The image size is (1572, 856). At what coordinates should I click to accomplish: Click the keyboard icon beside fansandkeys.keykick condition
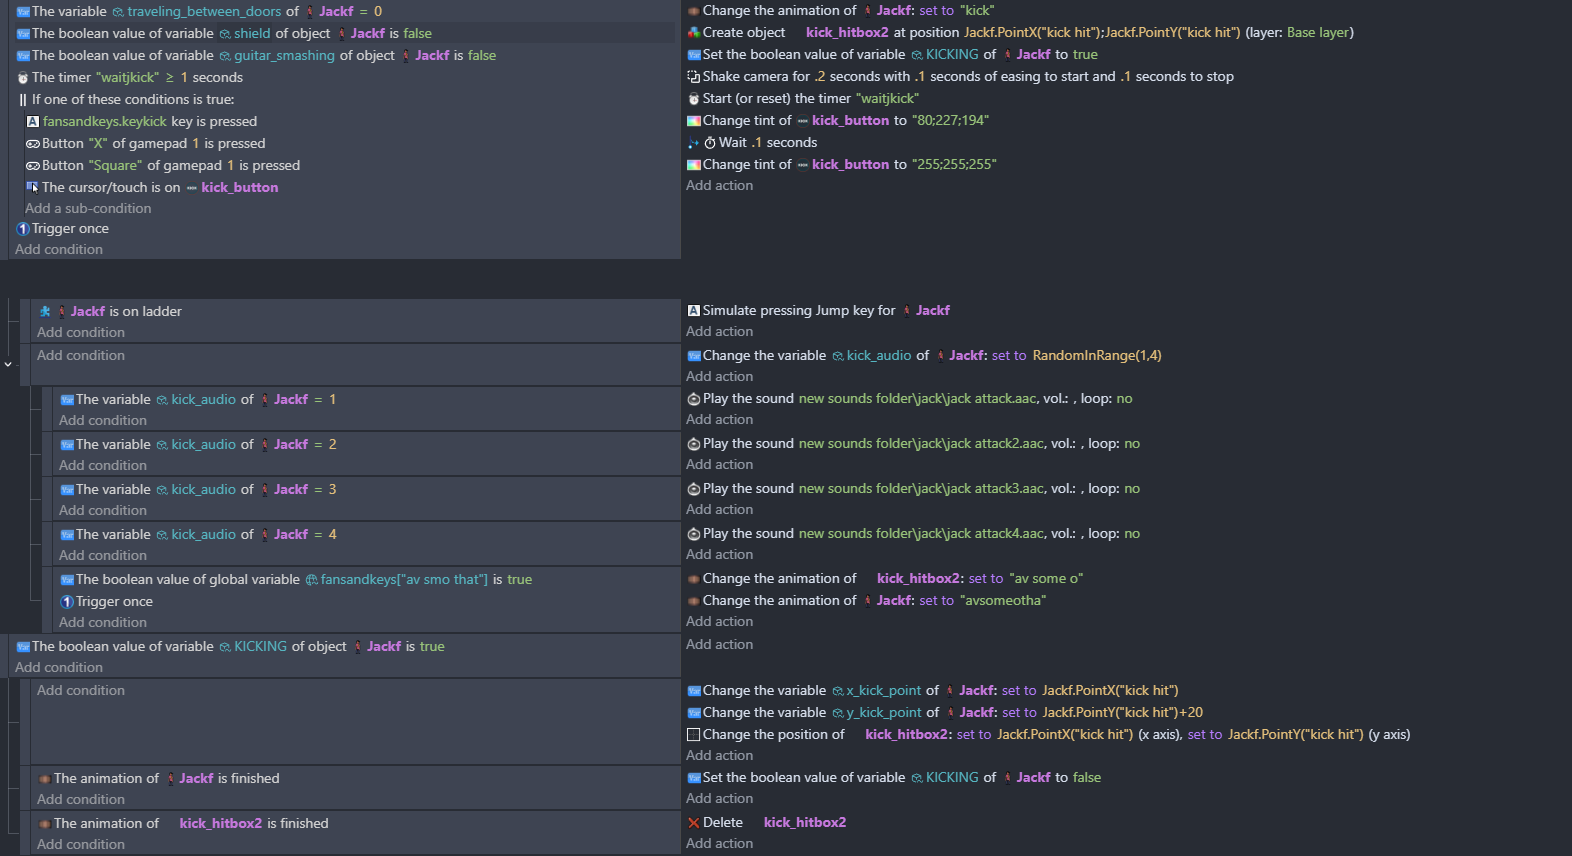pyautogui.click(x=33, y=122)
